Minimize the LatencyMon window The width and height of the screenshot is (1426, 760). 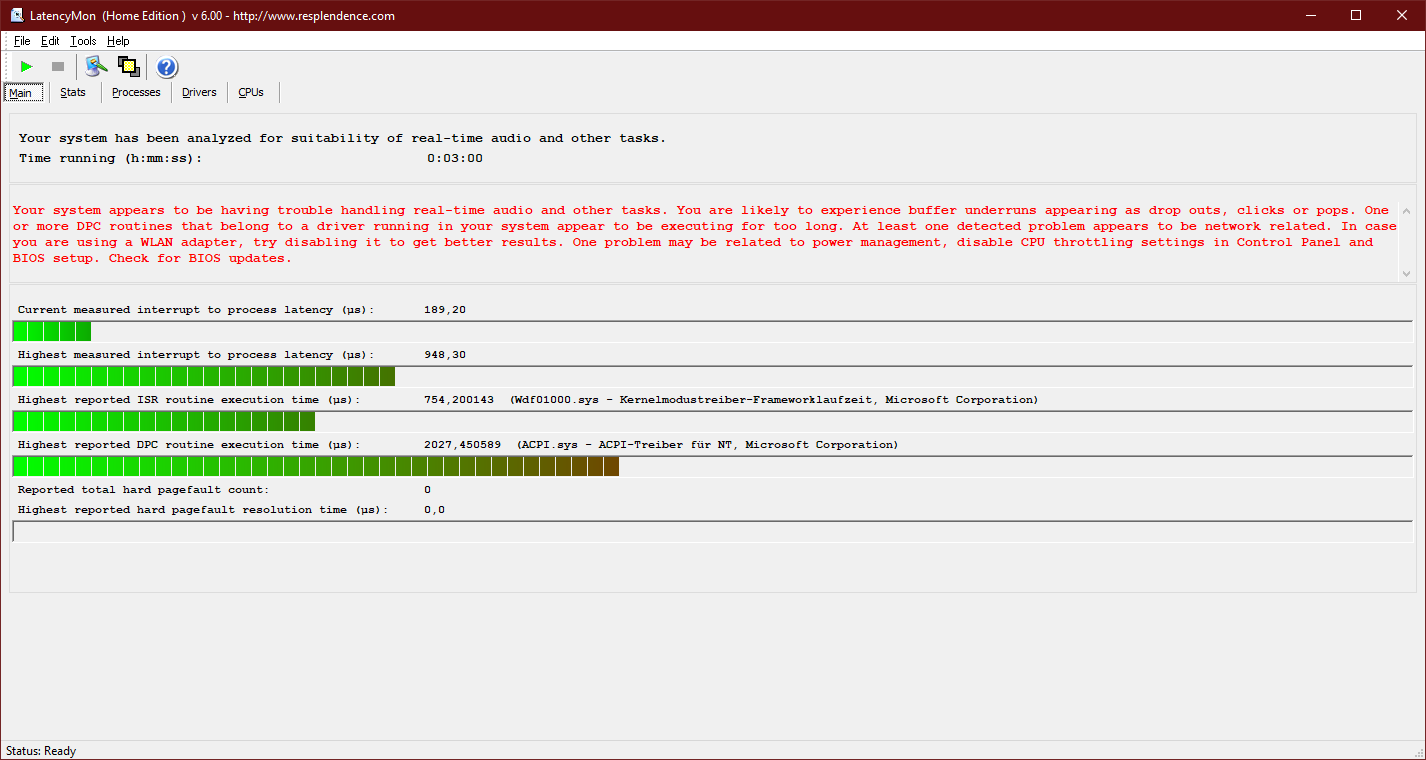(x=1311, y=15)
